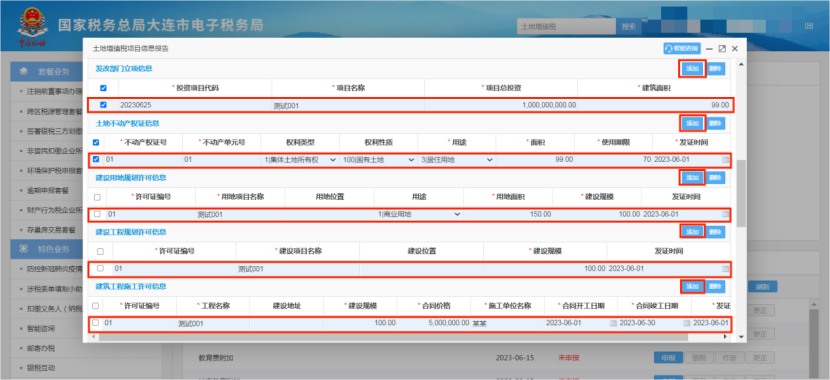Viewport: 830px width, 380px height.
Task: Open calendar icon beside 合同开工日期 2023-06-01
Action: [x=613, y=323]
